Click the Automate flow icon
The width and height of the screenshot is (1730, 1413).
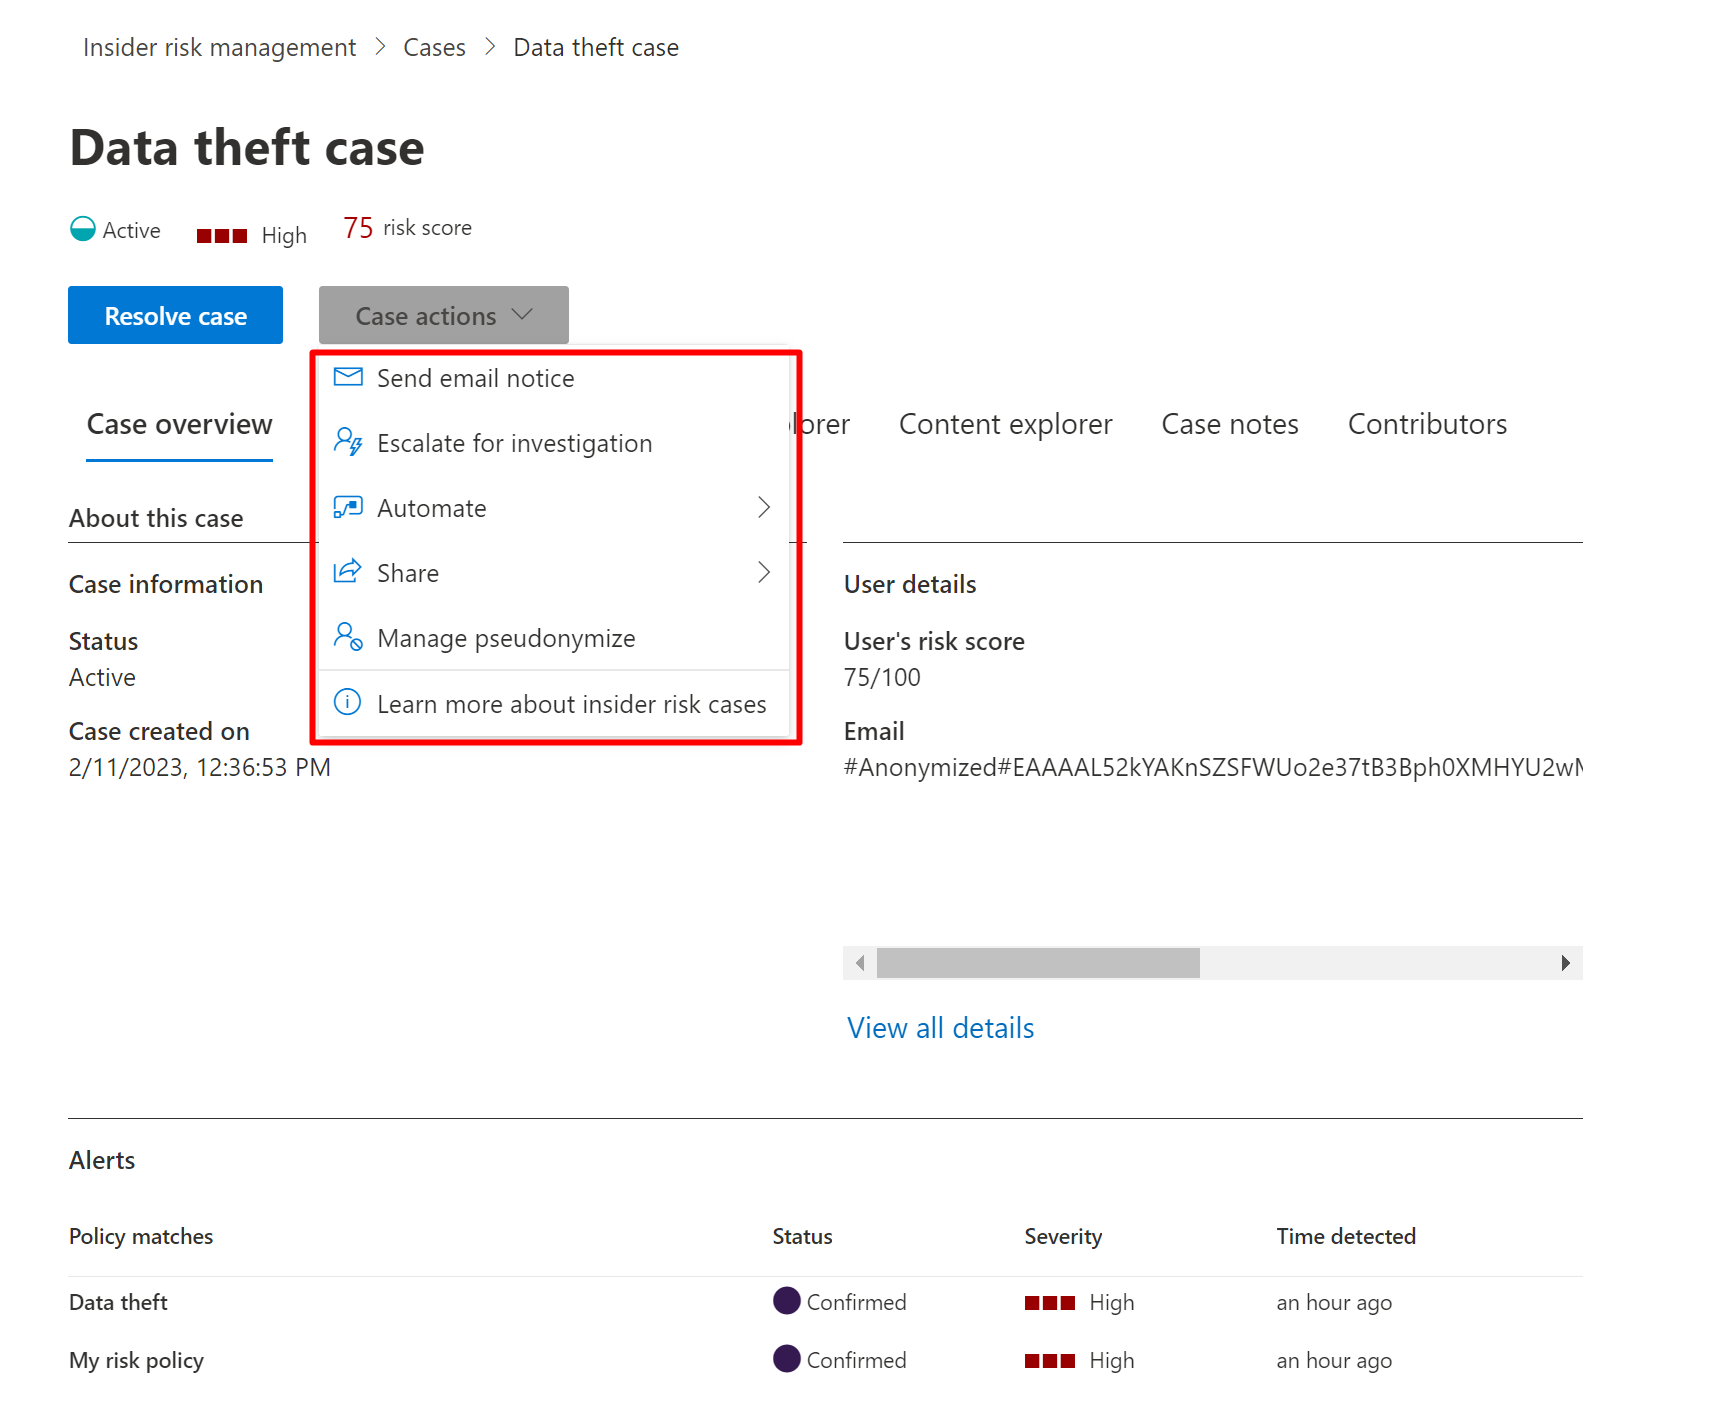[347, 508]
